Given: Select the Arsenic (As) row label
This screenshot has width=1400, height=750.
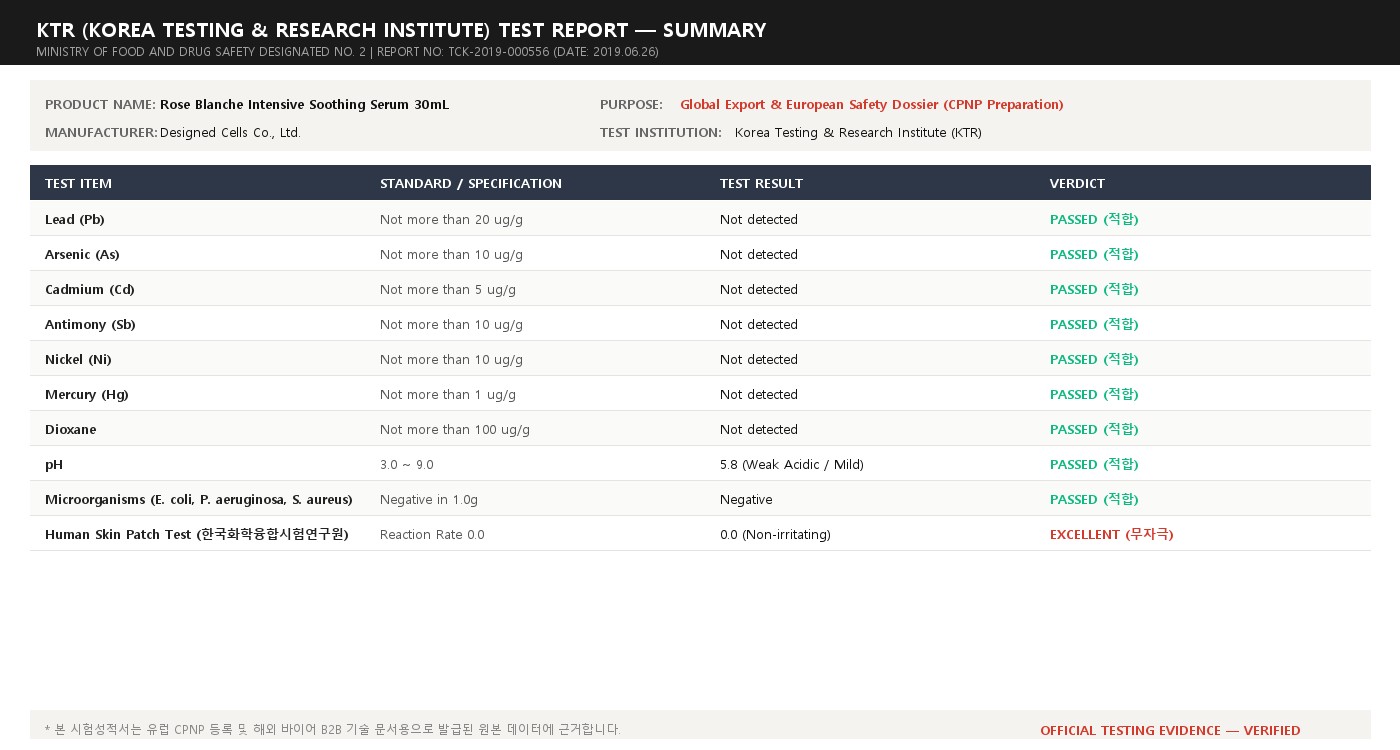Looking at the screenshot, I should [x=82, y=254].
